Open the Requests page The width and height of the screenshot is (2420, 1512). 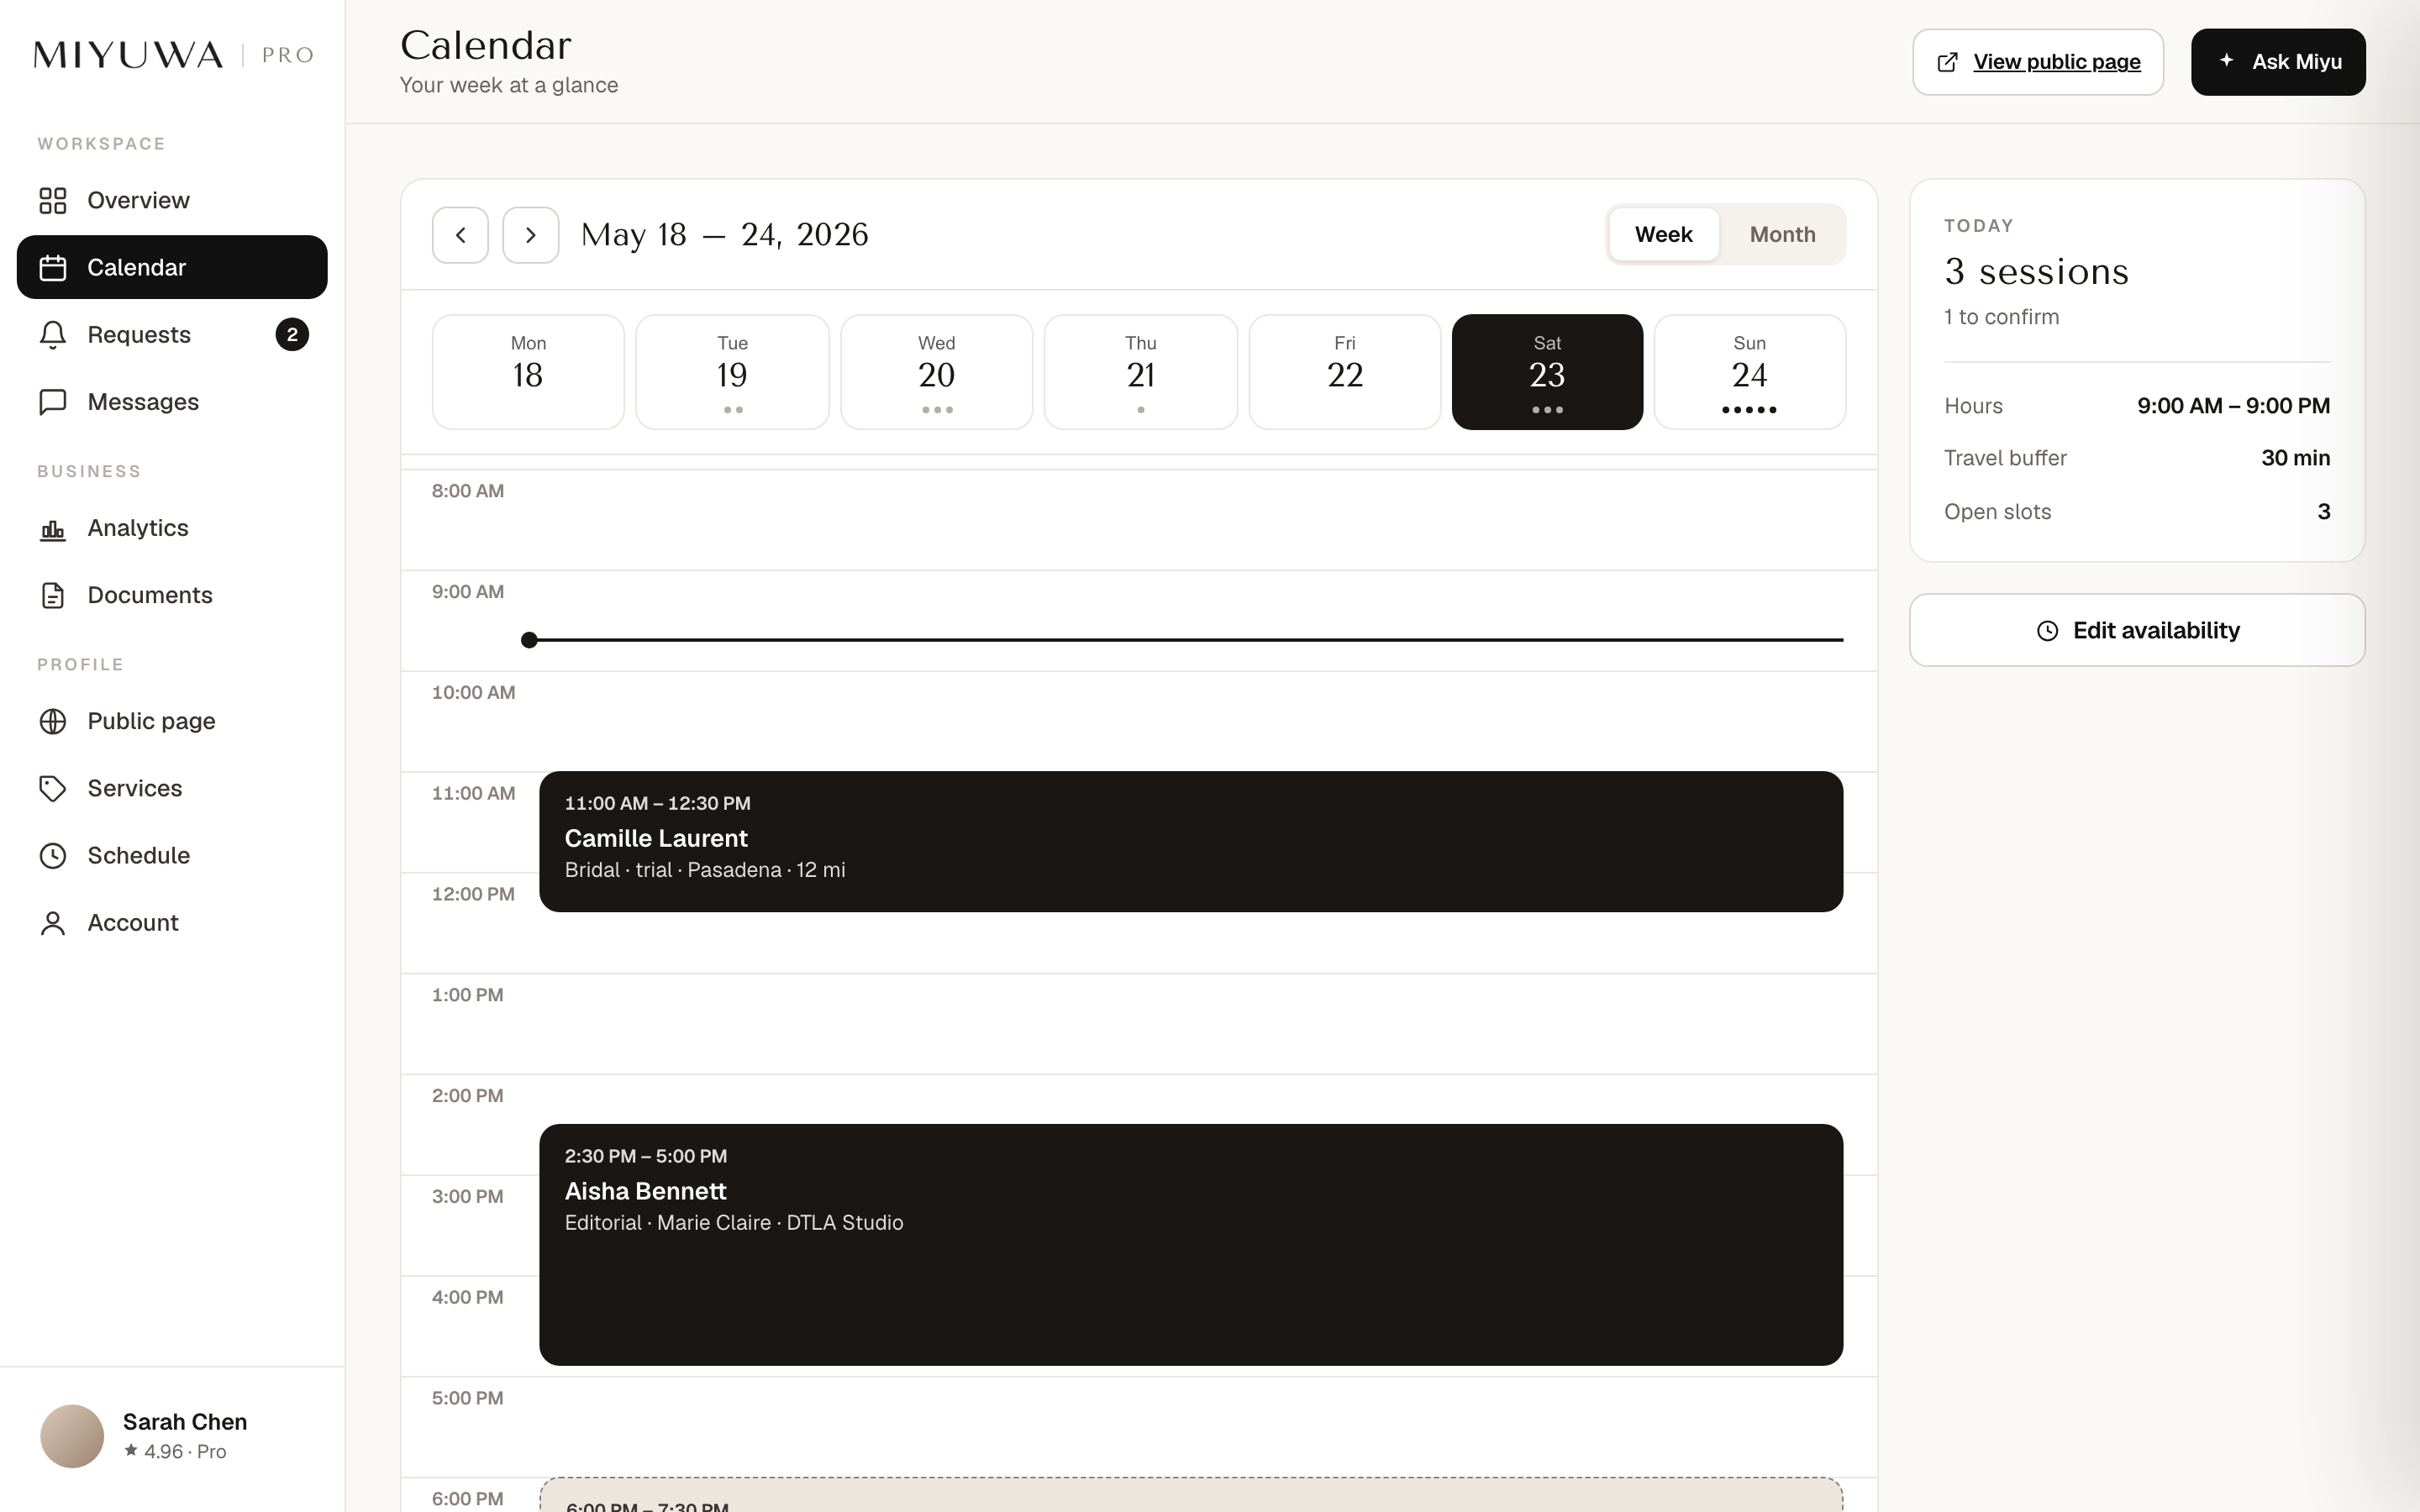(172, 334)
